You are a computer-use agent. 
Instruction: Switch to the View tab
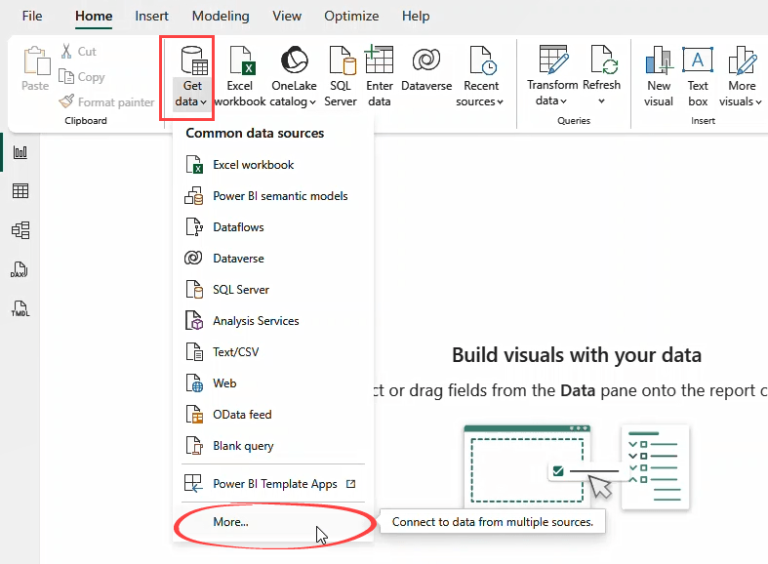(287, 16)
